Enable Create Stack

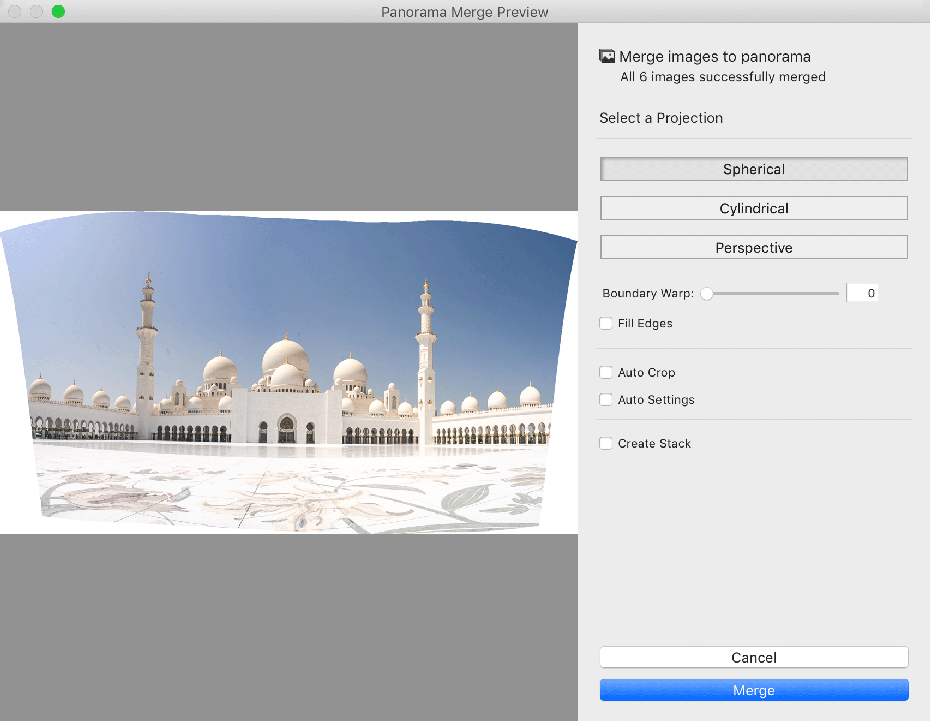pyautogui.click(x=606, y=443)
